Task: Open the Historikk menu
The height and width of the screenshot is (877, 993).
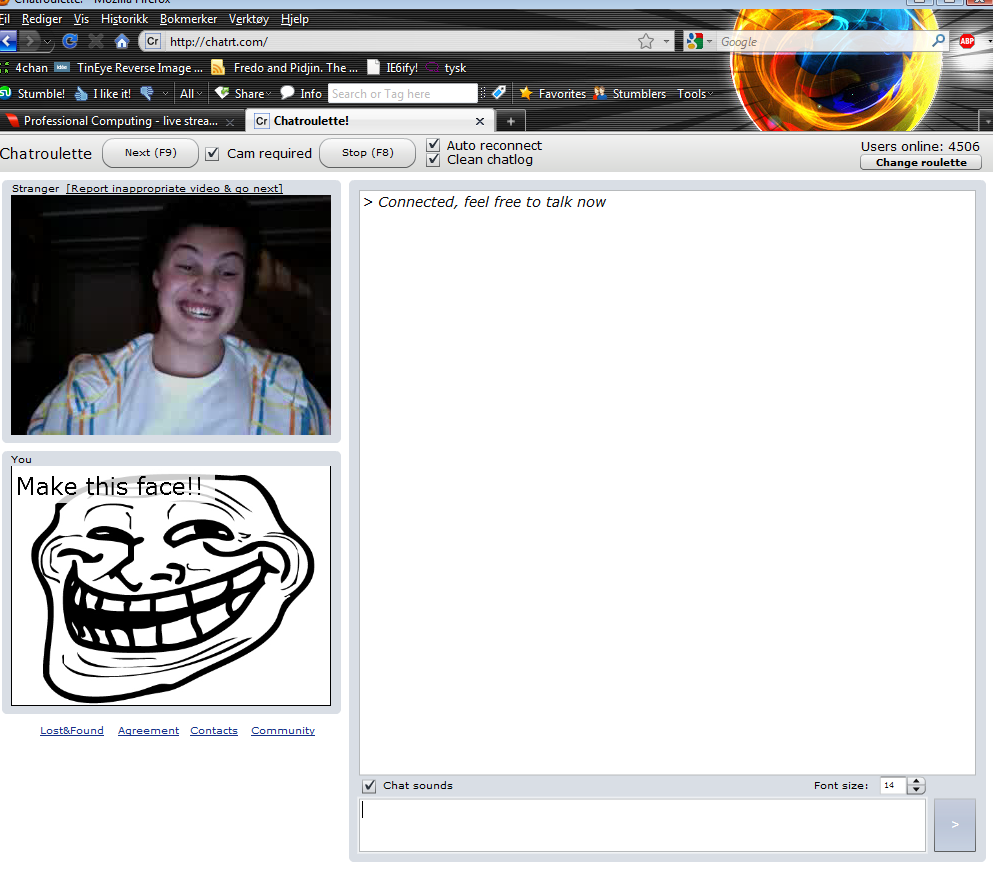Action: click(124, 19)
